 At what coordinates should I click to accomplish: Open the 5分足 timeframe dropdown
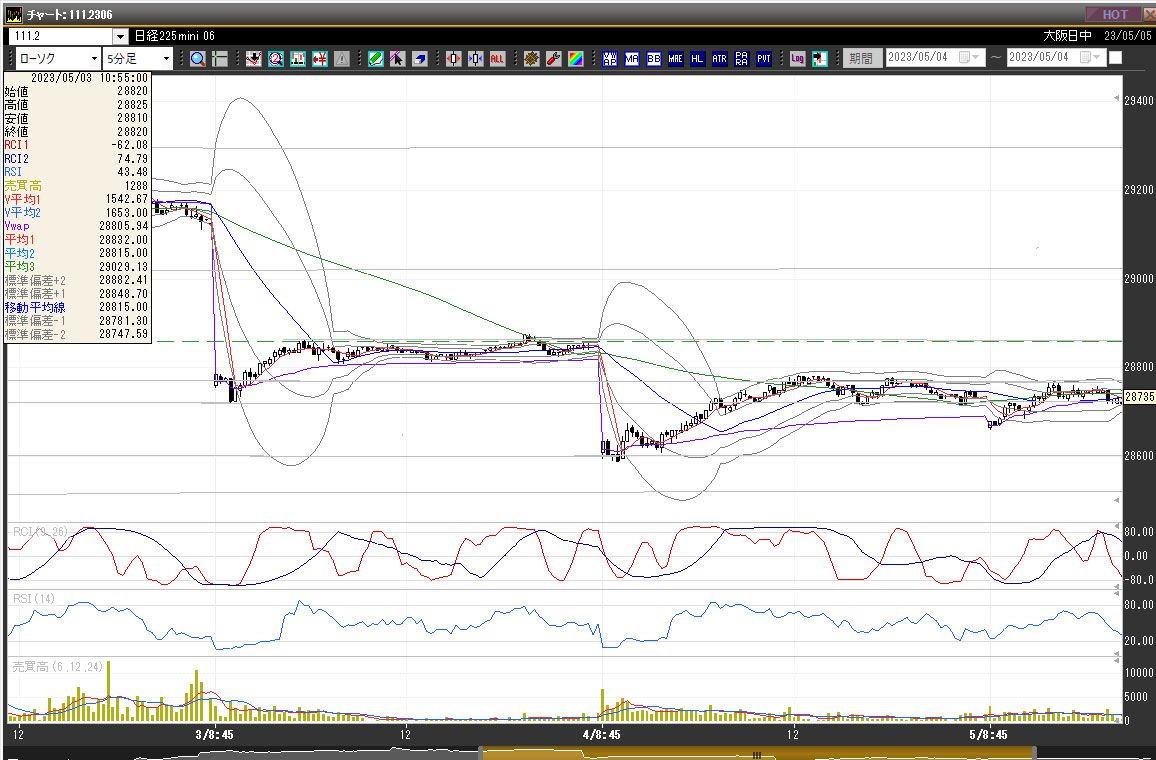(x=167, y=58)
